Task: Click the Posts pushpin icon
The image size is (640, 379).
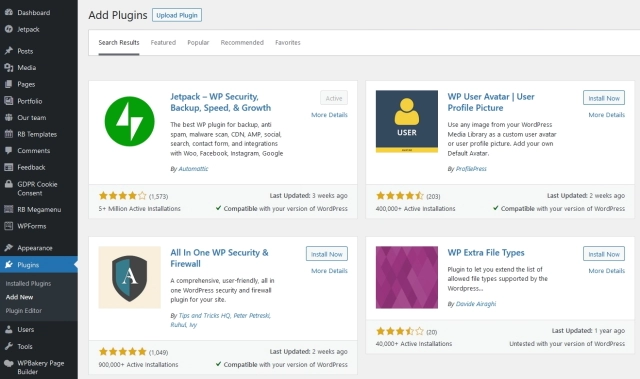Action: pos(9,51)
